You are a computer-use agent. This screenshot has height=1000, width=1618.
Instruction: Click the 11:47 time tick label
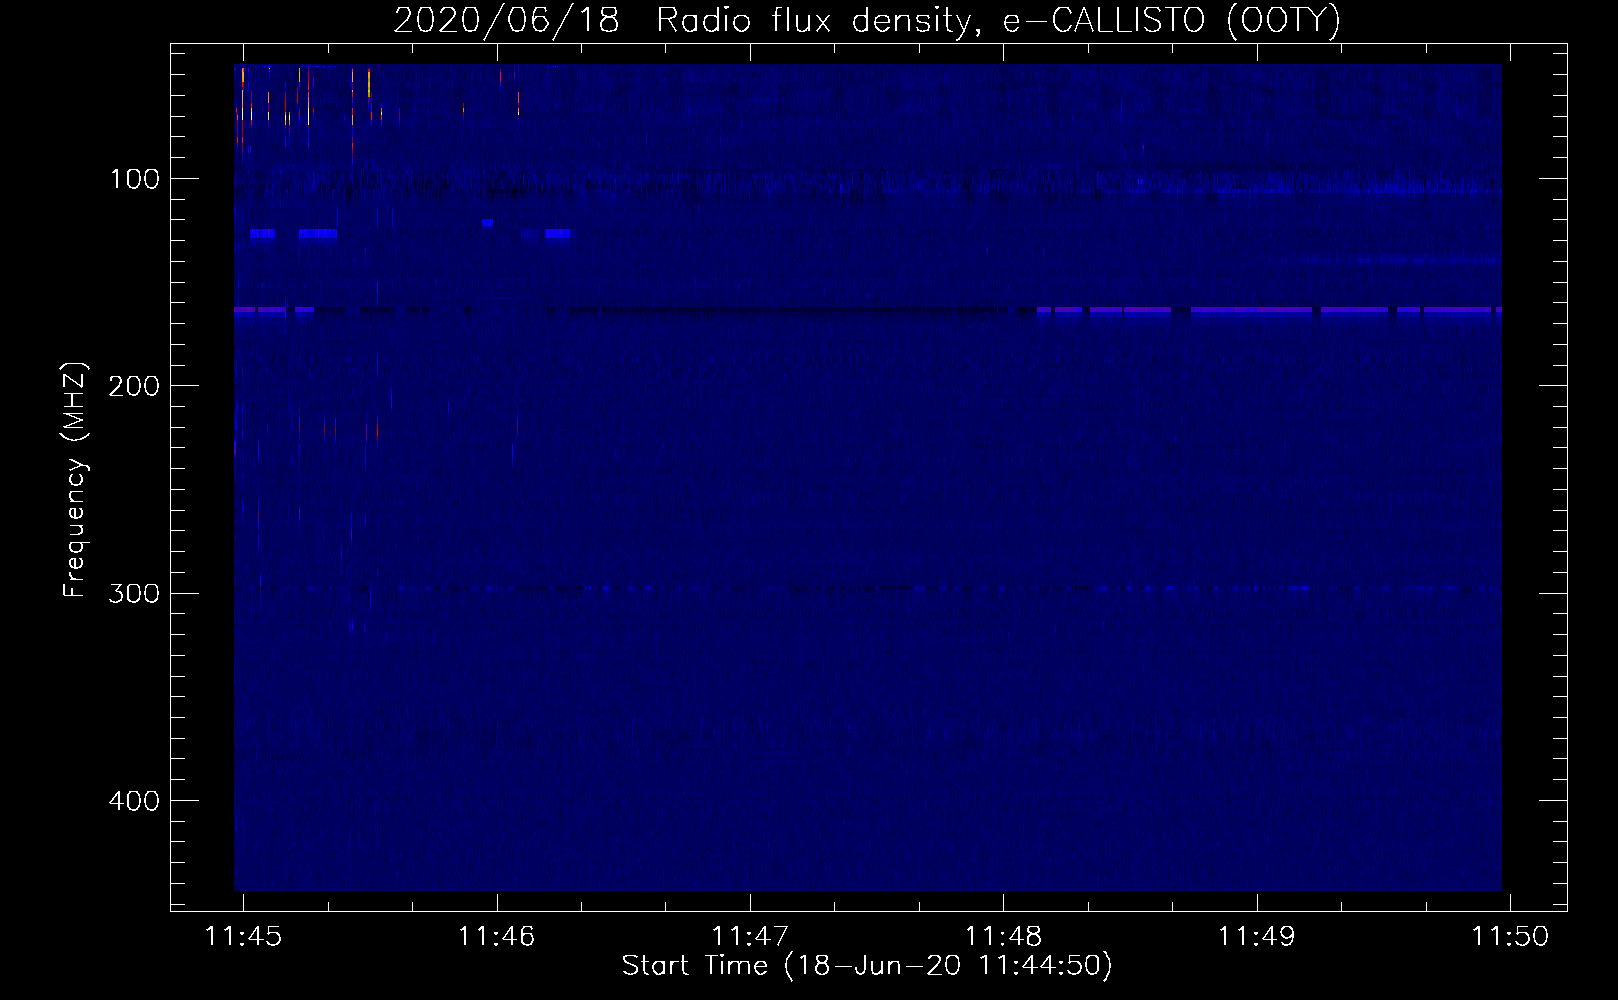750,936
